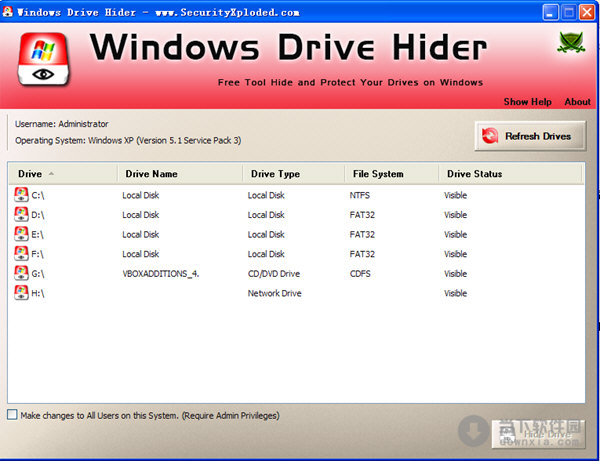Select the E:\ drive label
Screen dimensions: 600x461
coord(37,235)
